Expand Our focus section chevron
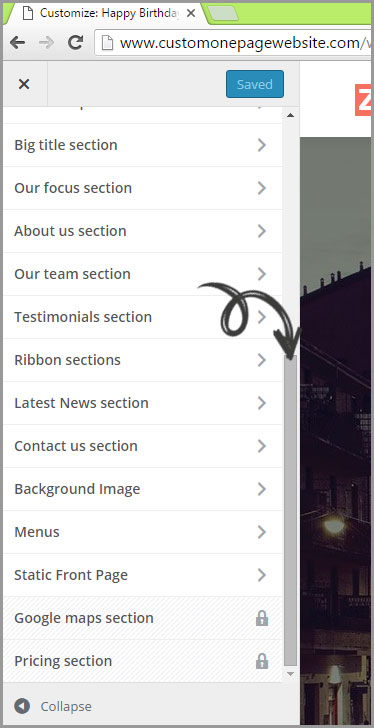 pyautogui.click(x=262, y=188)
